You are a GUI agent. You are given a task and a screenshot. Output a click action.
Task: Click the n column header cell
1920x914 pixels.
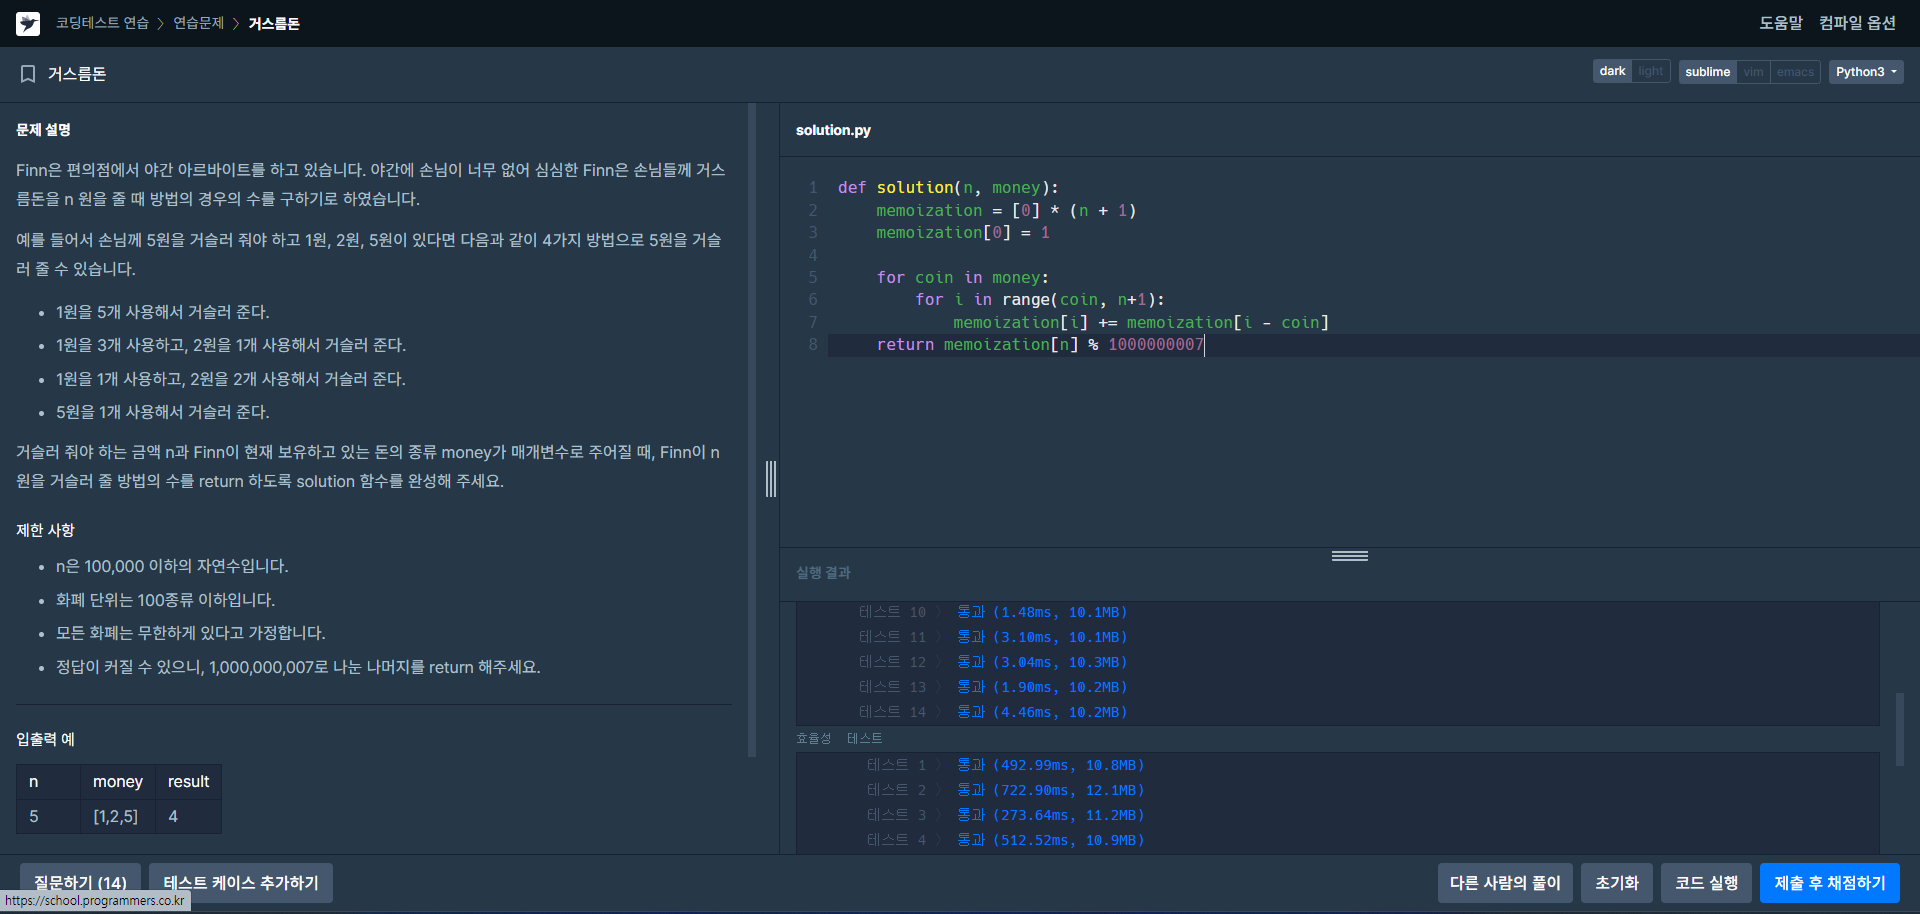[49, 782]
